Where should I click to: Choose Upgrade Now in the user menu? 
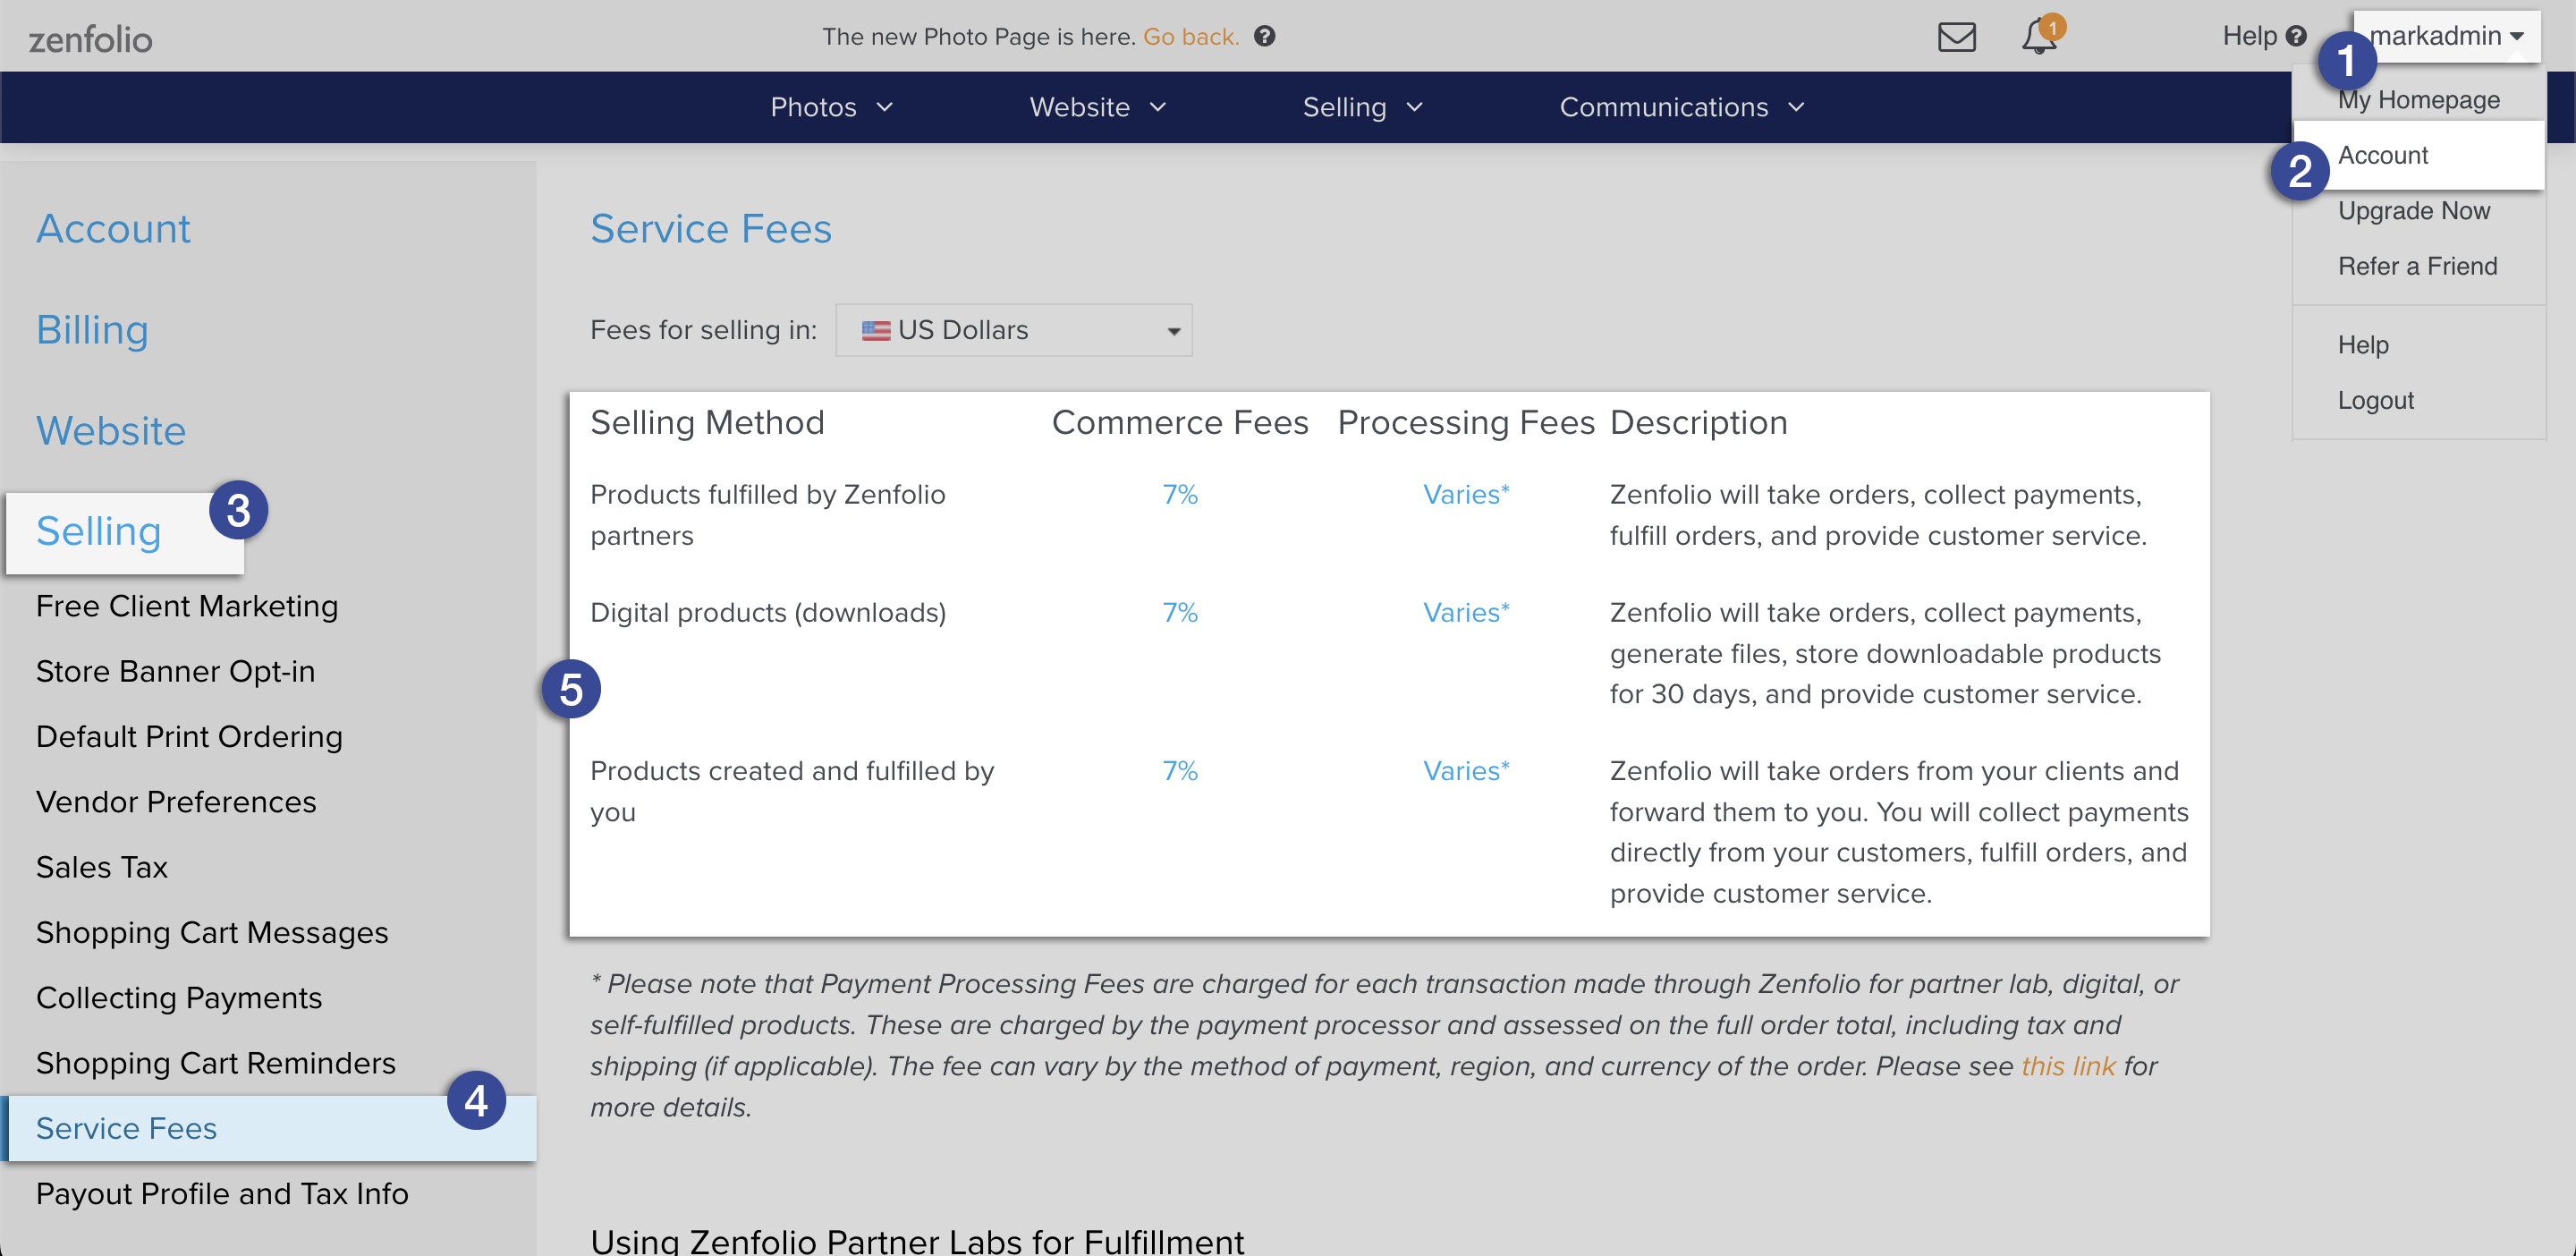[x=2413, y=210]
